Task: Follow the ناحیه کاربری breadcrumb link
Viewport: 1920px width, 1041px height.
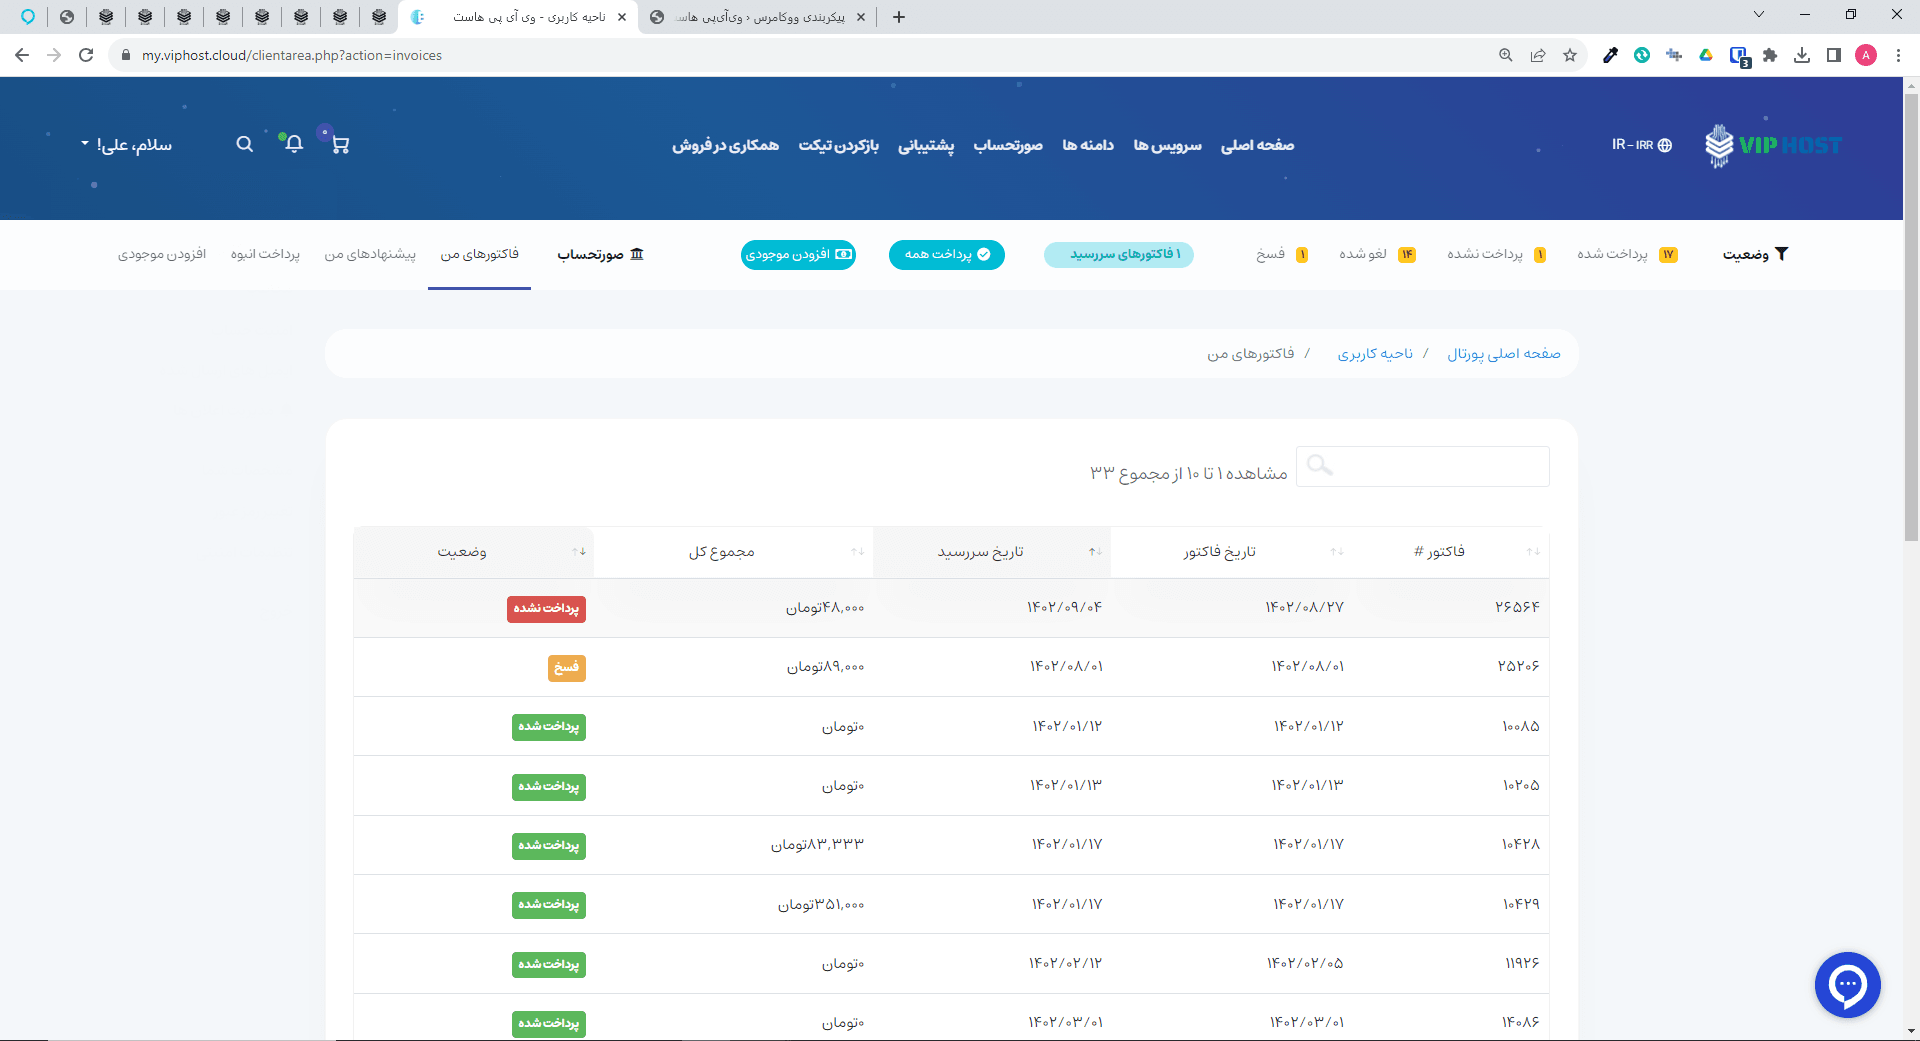Action: (1375, 353)
